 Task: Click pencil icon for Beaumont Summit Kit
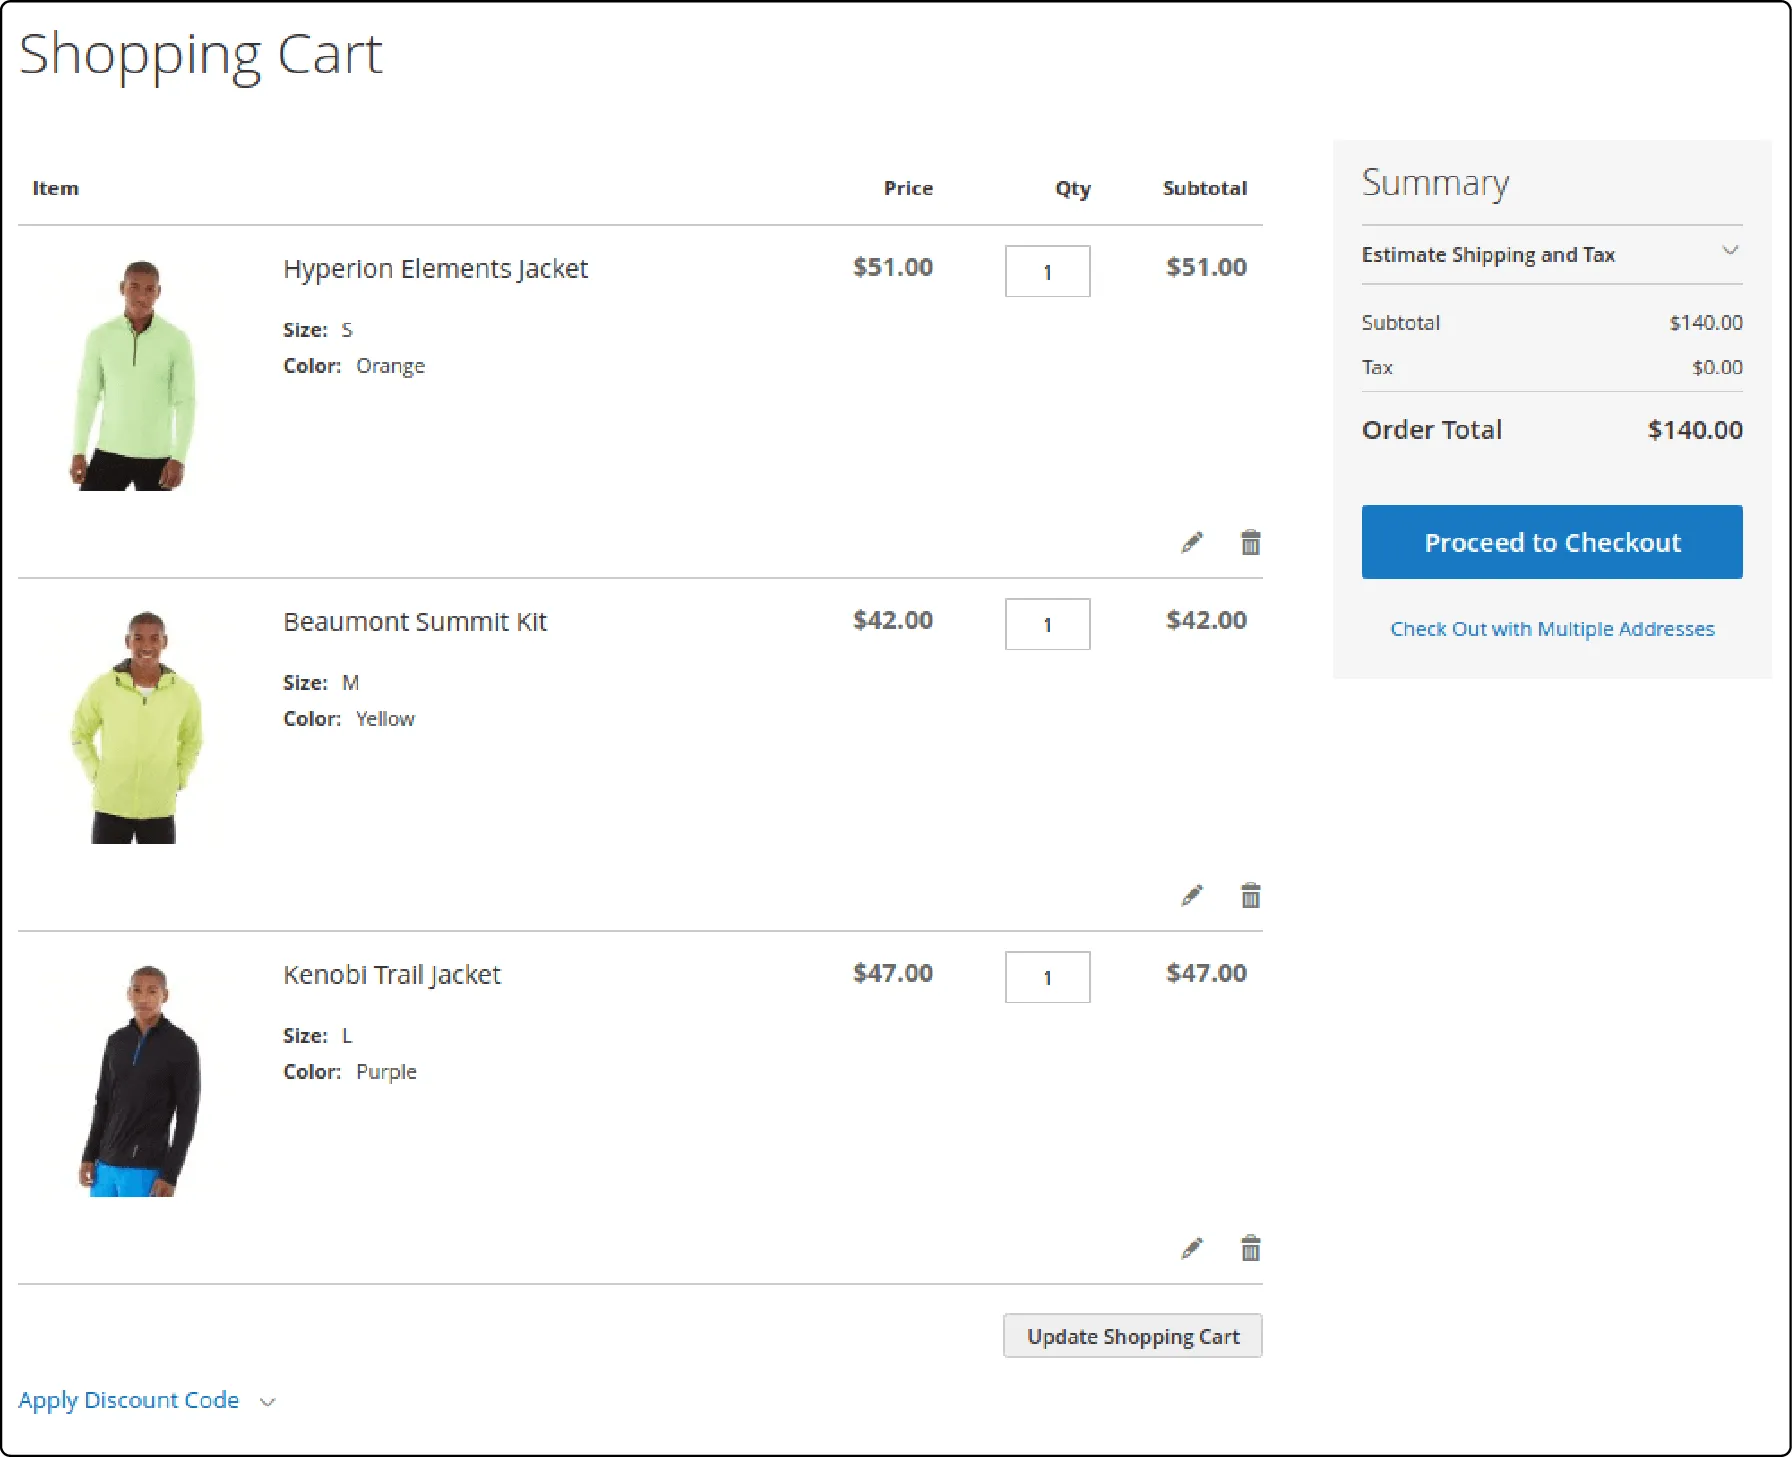point(1191,896)
